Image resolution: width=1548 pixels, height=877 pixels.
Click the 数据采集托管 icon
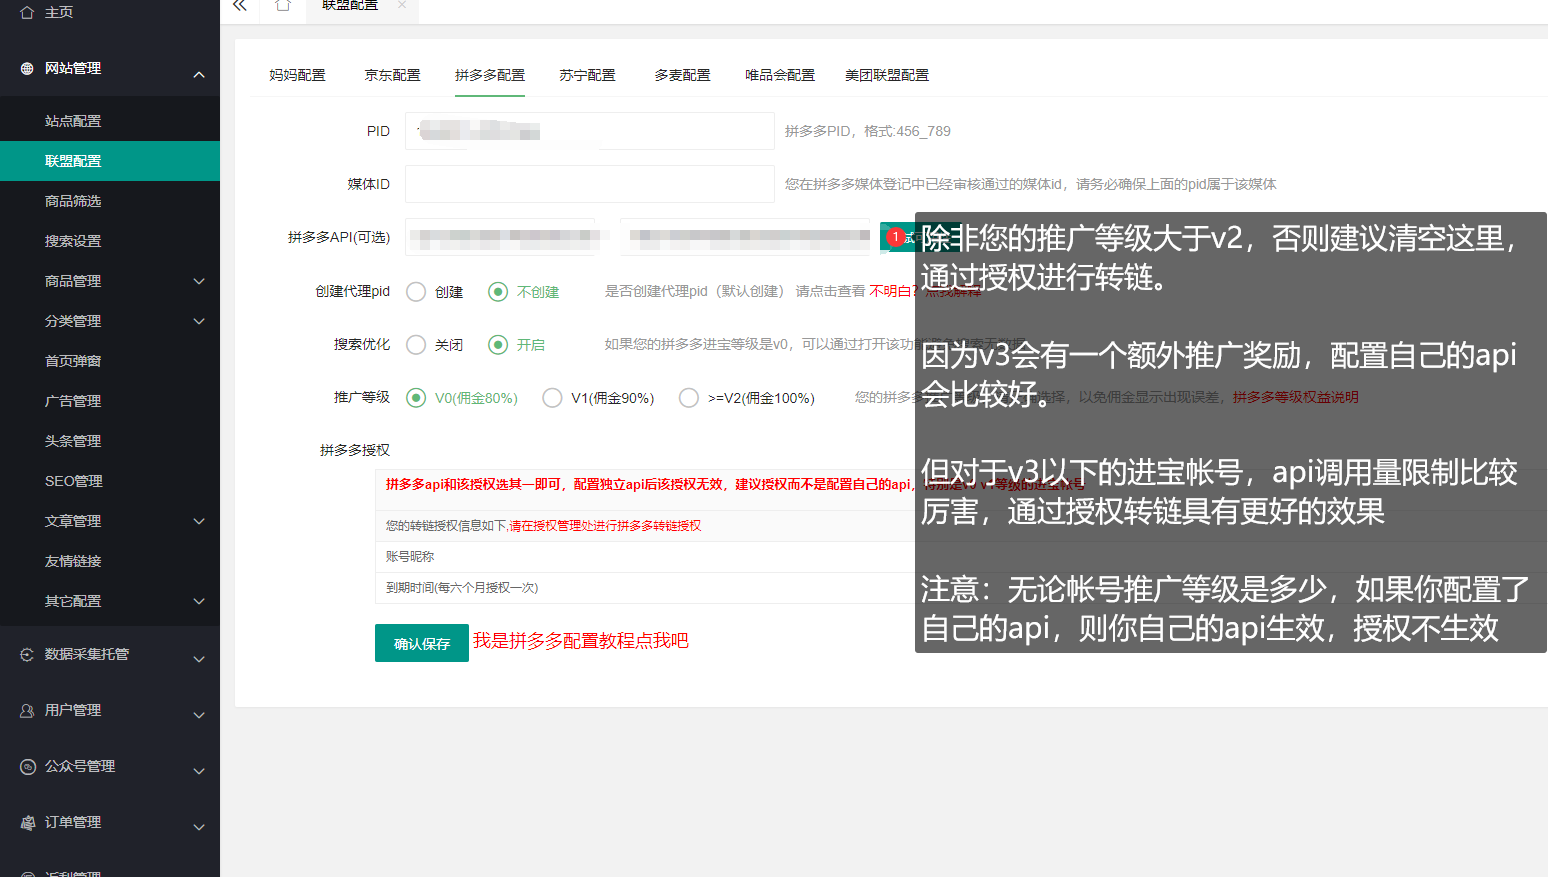point(27,654)
